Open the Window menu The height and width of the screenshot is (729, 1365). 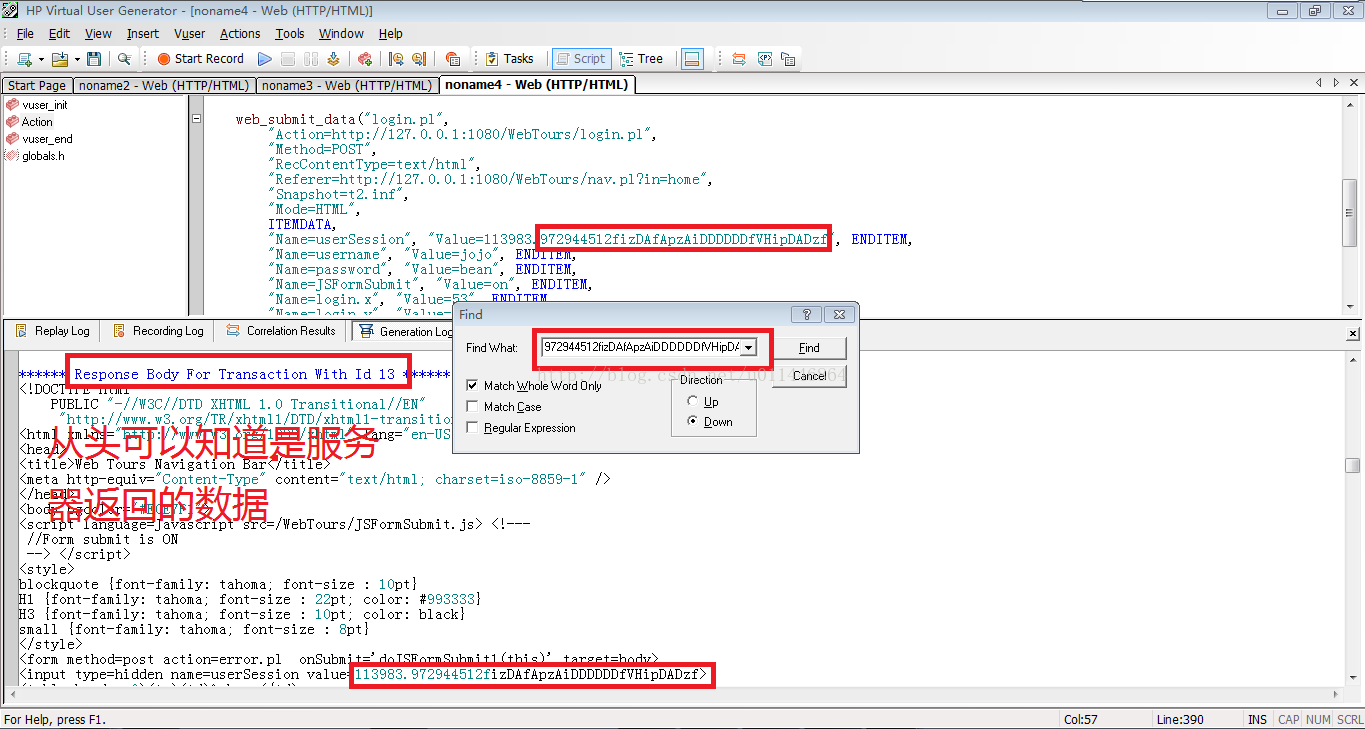point(341,34)
